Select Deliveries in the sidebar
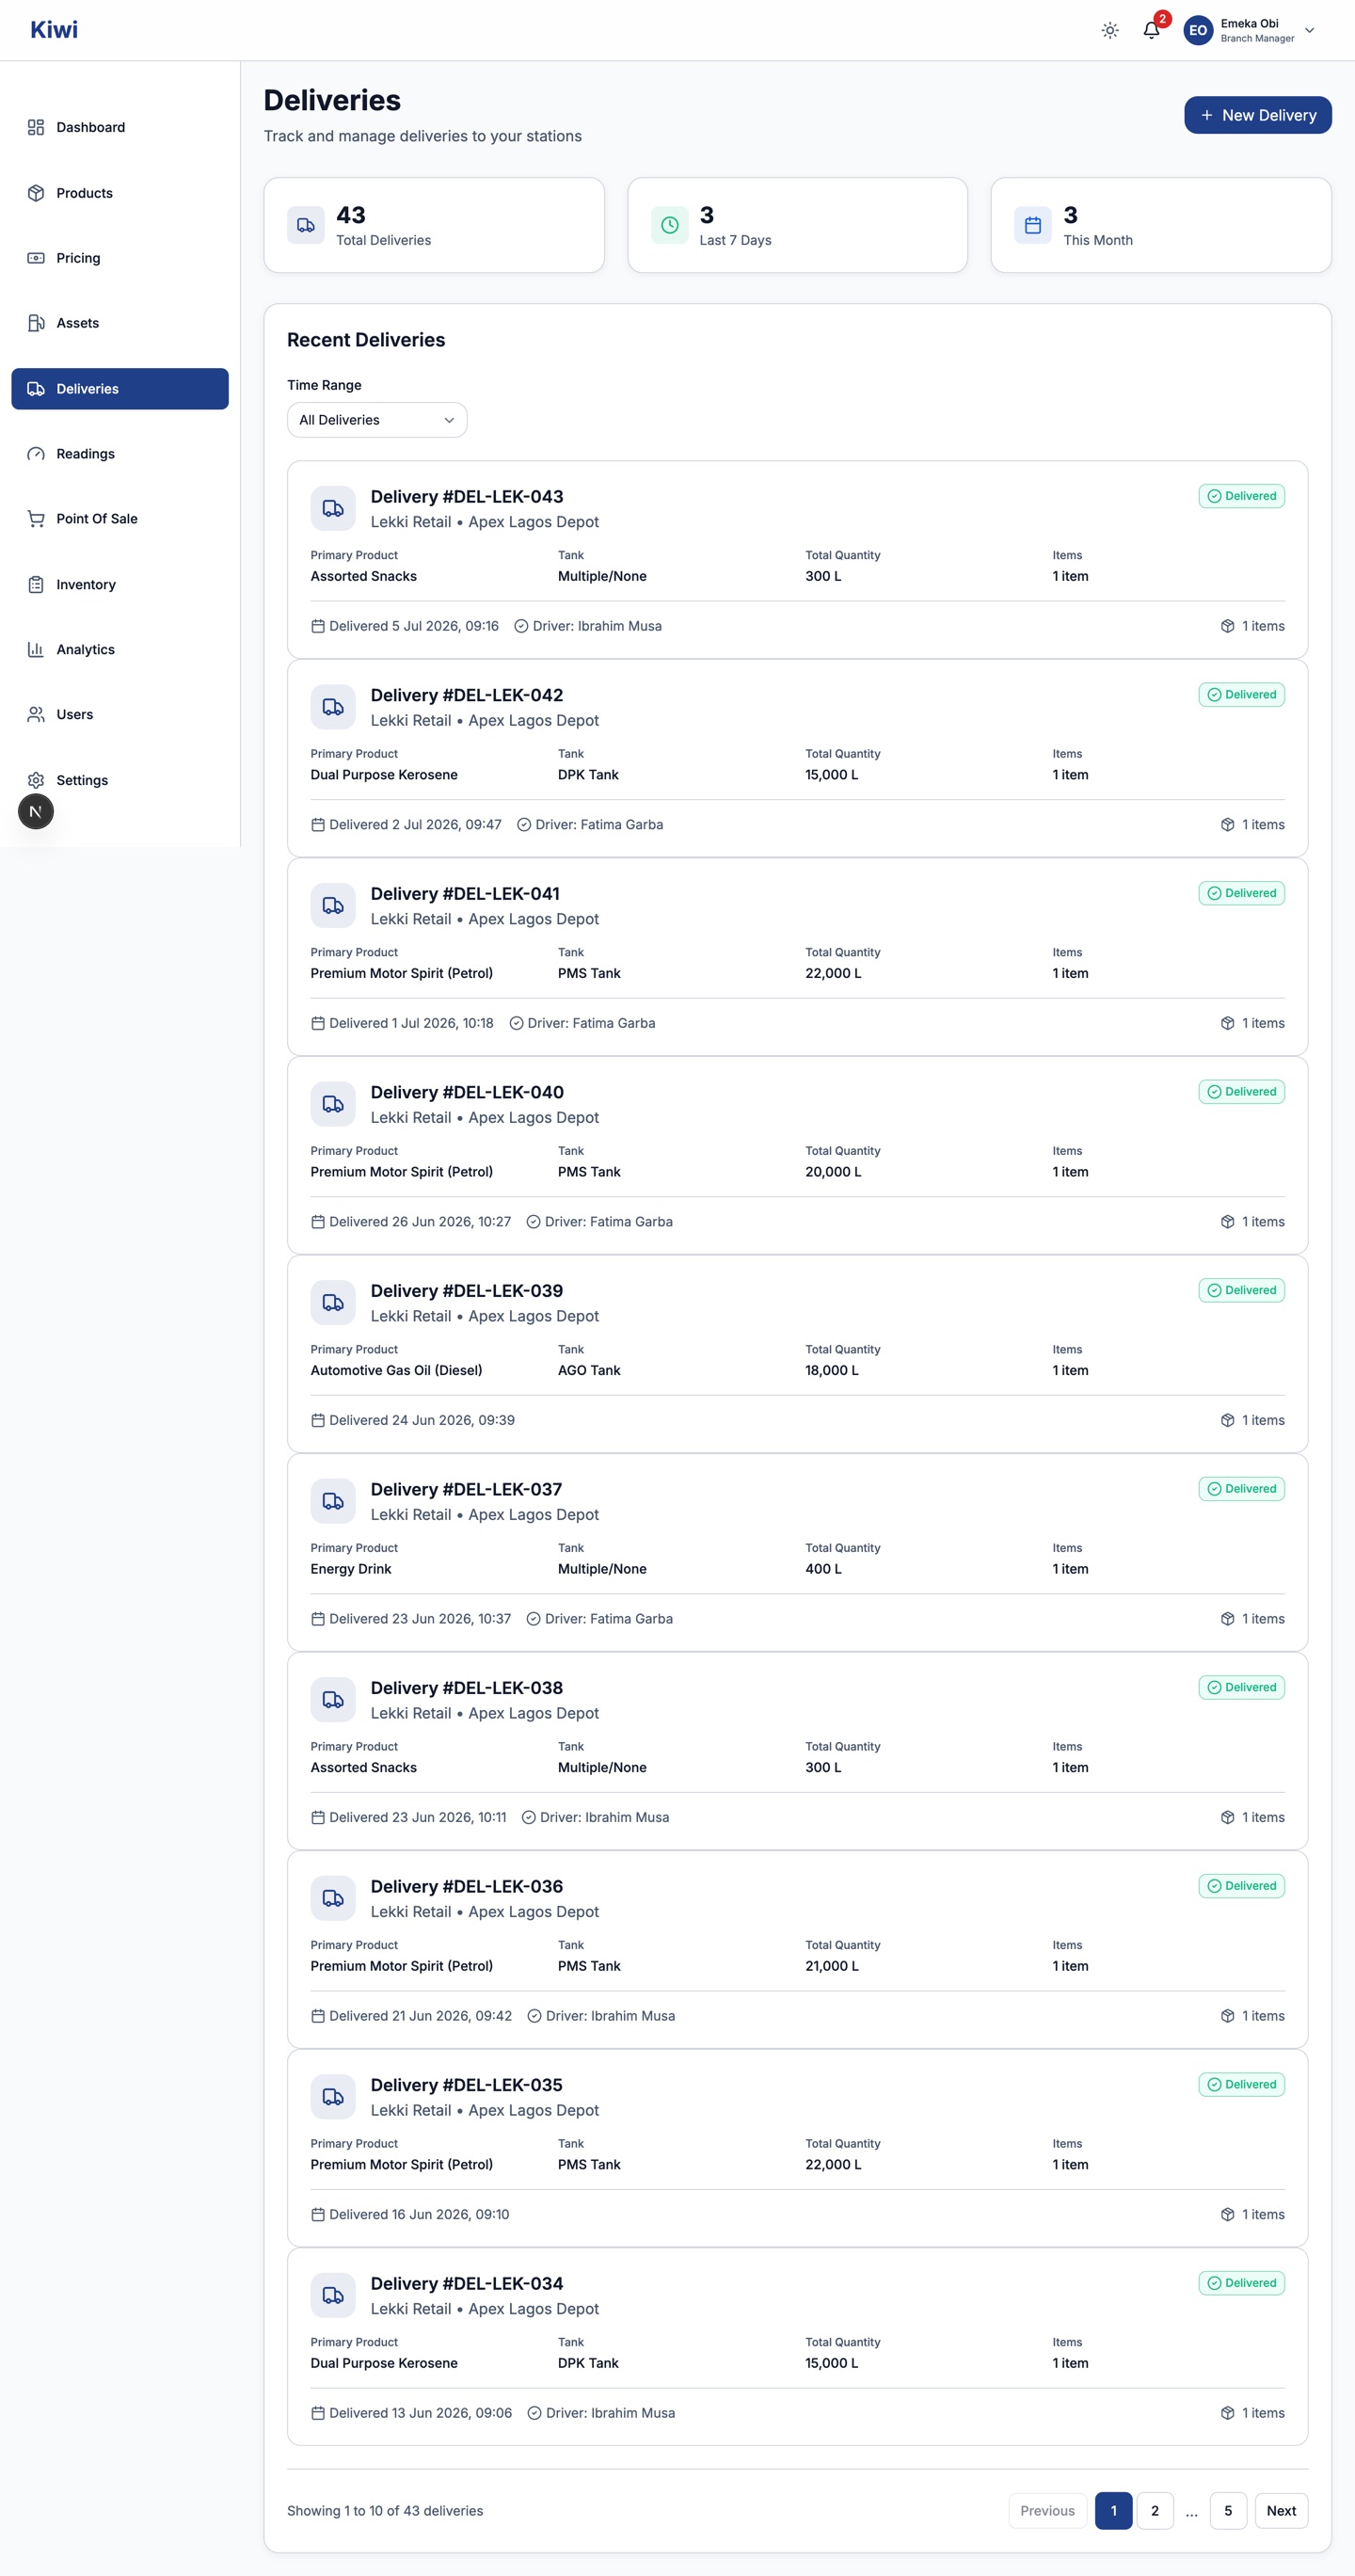The image size is (1355, 2576). pyautogui.click(x=120, y=389)
